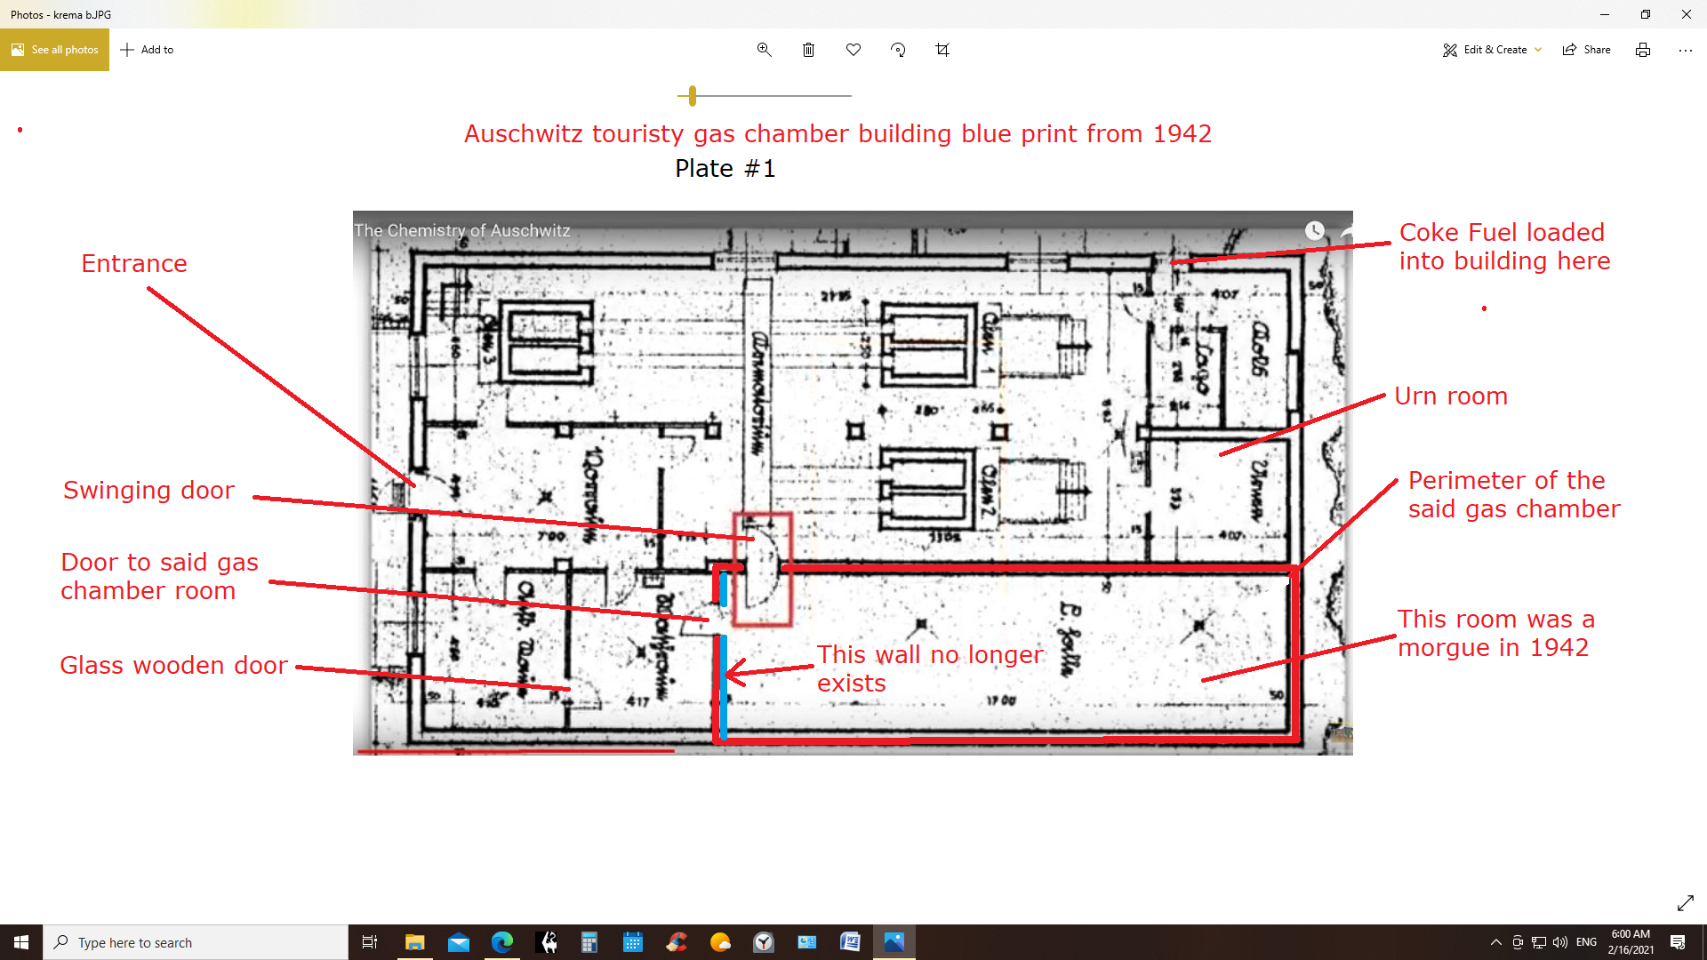Image resolution: width=1707 pixels, height=960 pixels.
Task: Rotate the image using rotate icon
Action: click(898, 50)
